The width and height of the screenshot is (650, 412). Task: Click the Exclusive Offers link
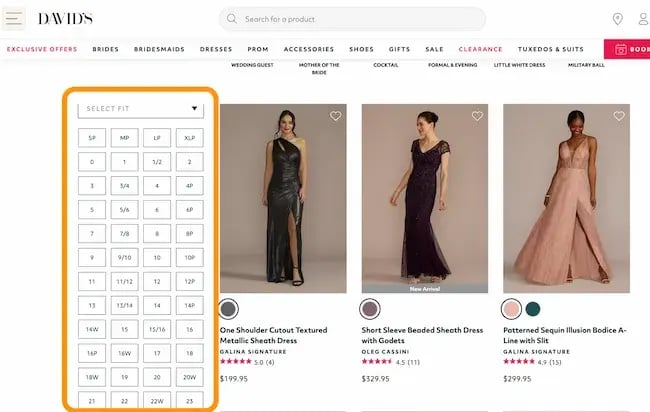[42, 48]
